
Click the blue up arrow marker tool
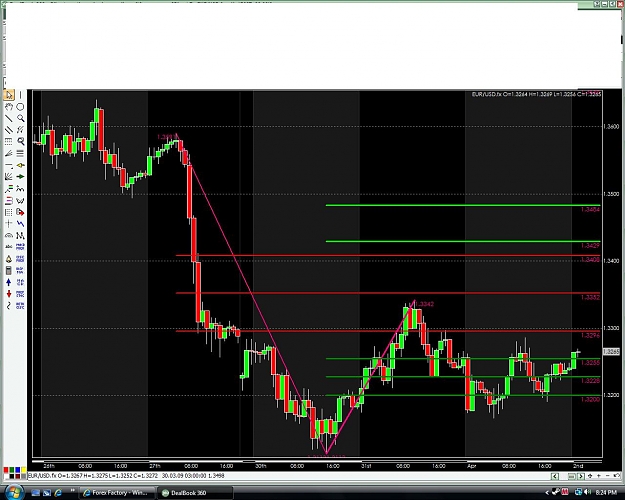[x=9, y=282]
